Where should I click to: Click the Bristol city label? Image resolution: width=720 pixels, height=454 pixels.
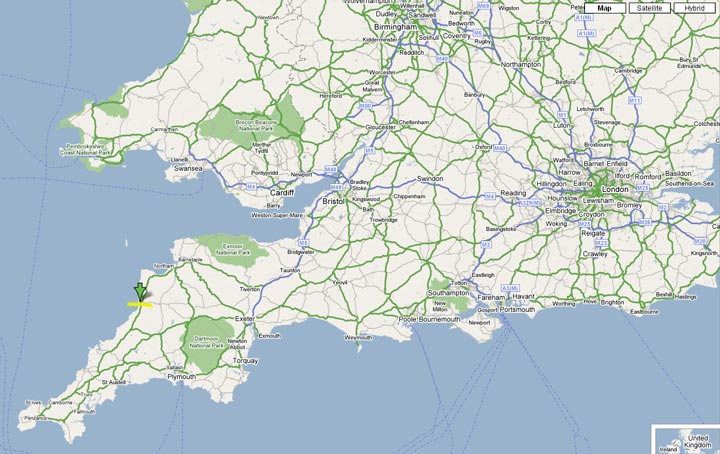(x=333, y=202)
